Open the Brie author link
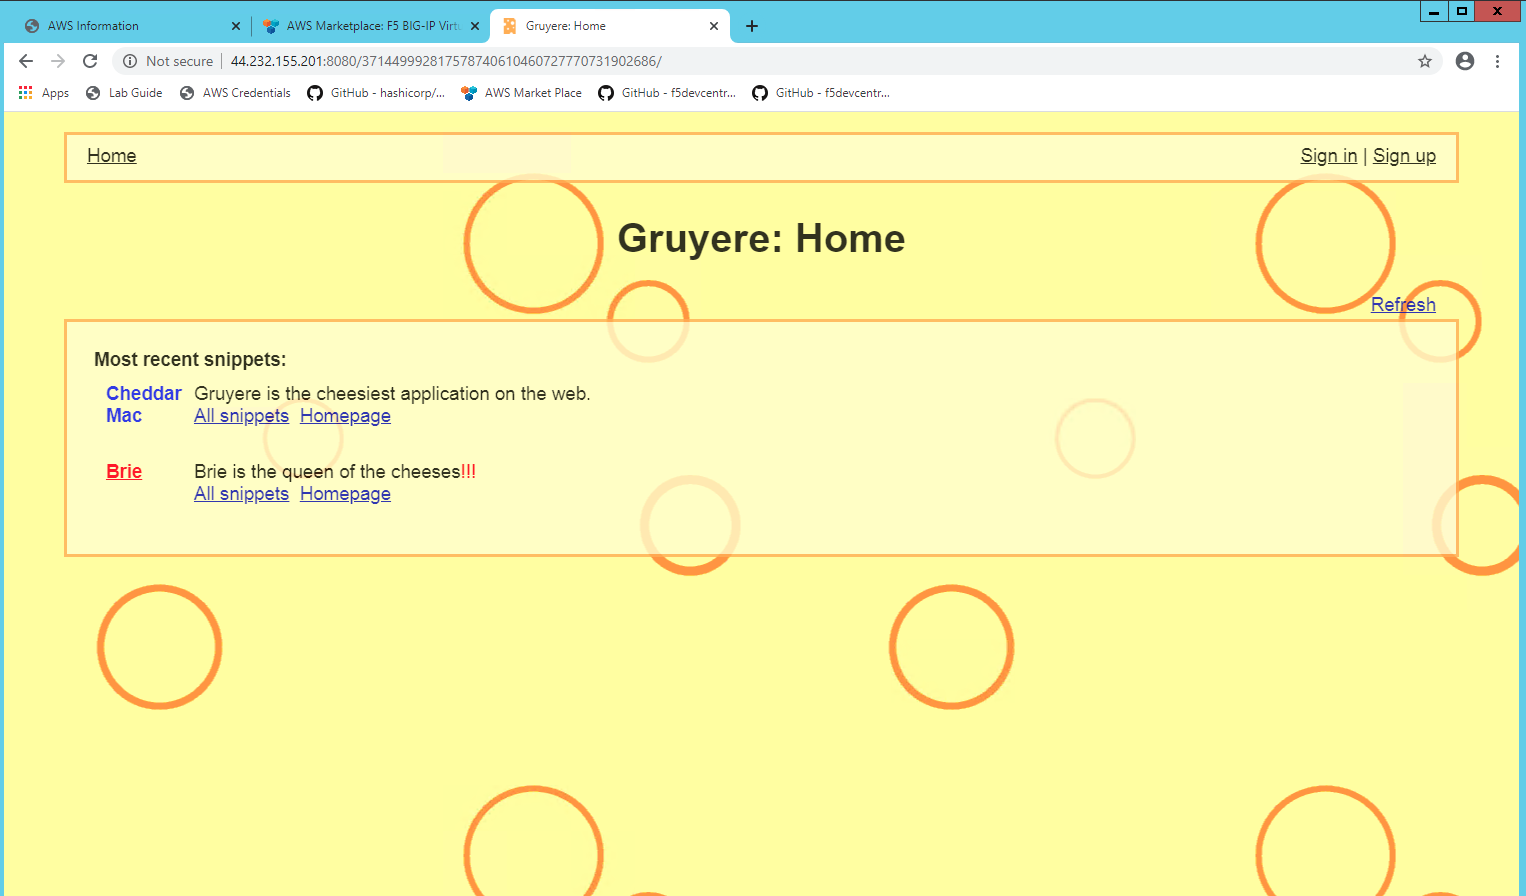The width and height of the screenshot is (1526, 896). click(x=124, y=471)
